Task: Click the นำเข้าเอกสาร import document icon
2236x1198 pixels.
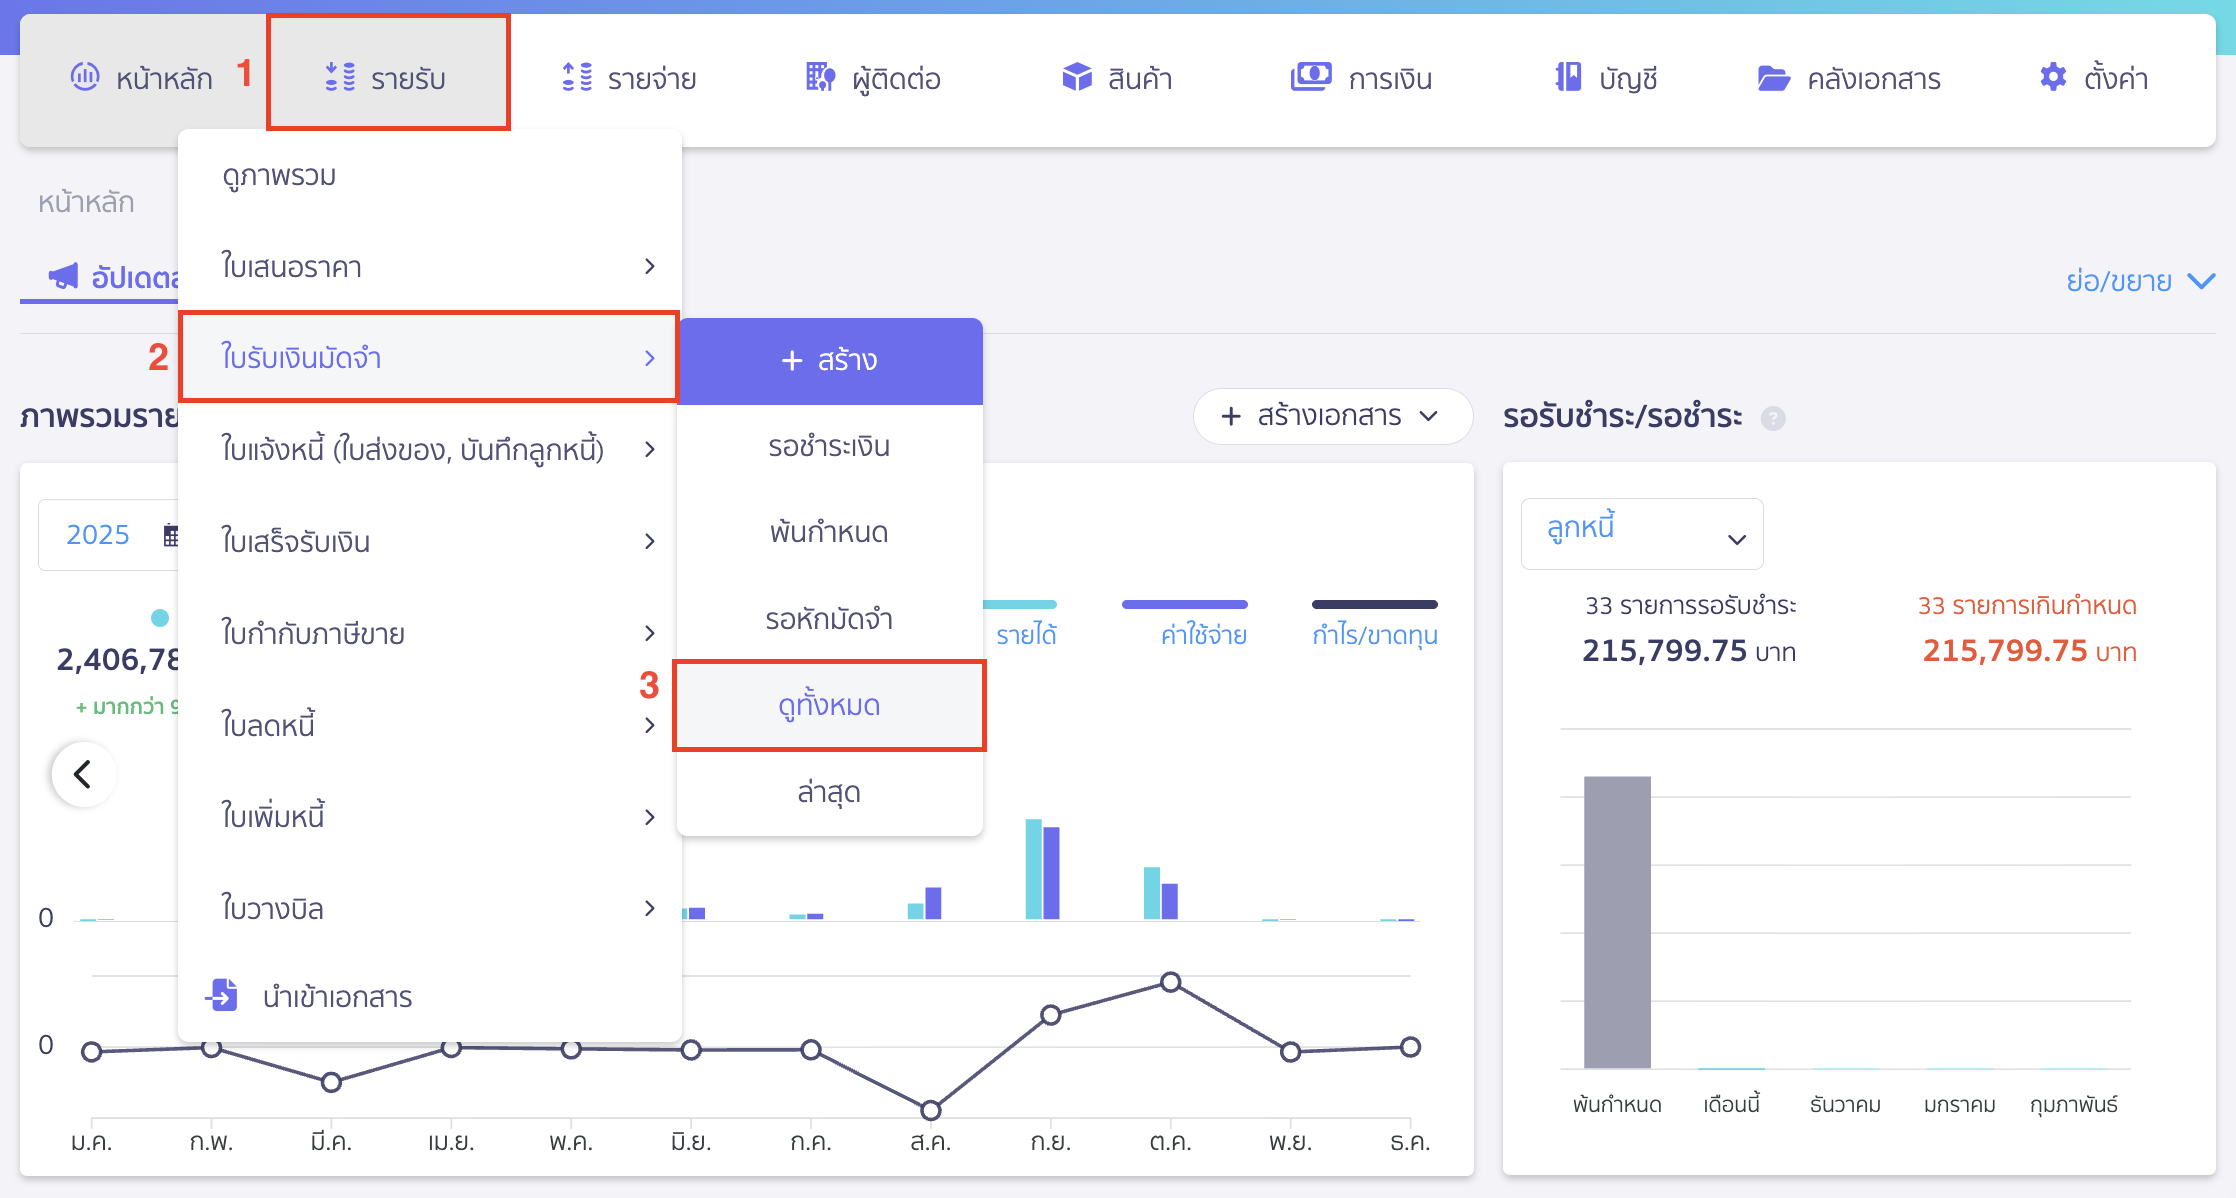Action: tap(222, 996)
